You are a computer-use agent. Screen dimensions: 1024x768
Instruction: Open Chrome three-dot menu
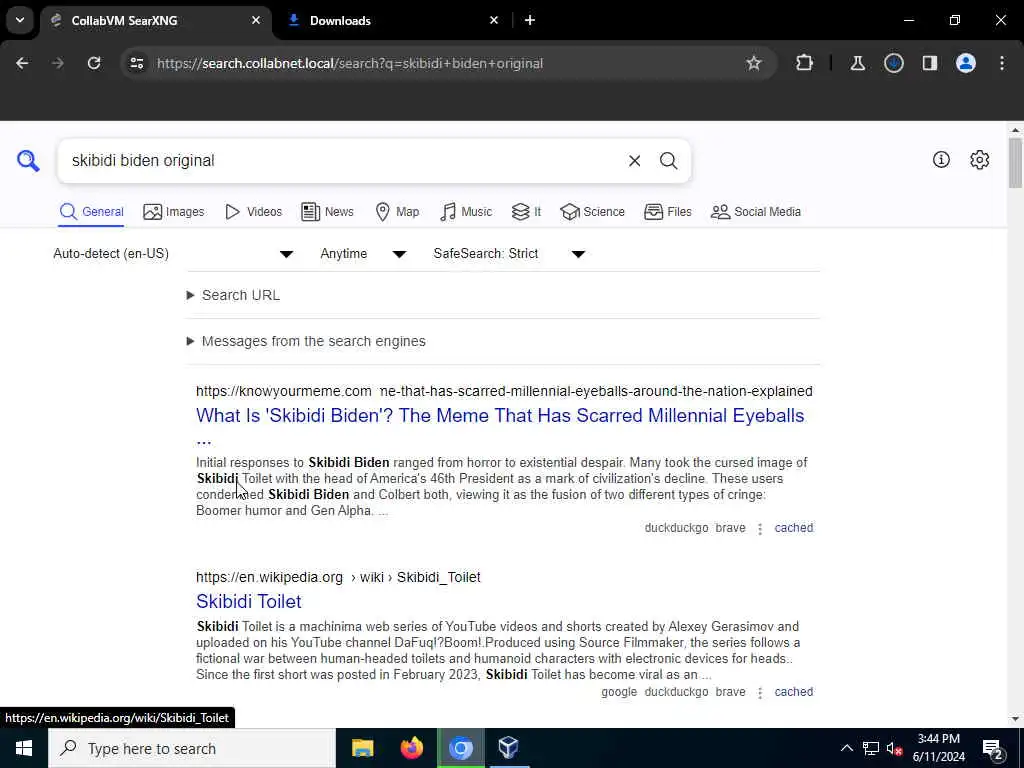pos(1001,63)
